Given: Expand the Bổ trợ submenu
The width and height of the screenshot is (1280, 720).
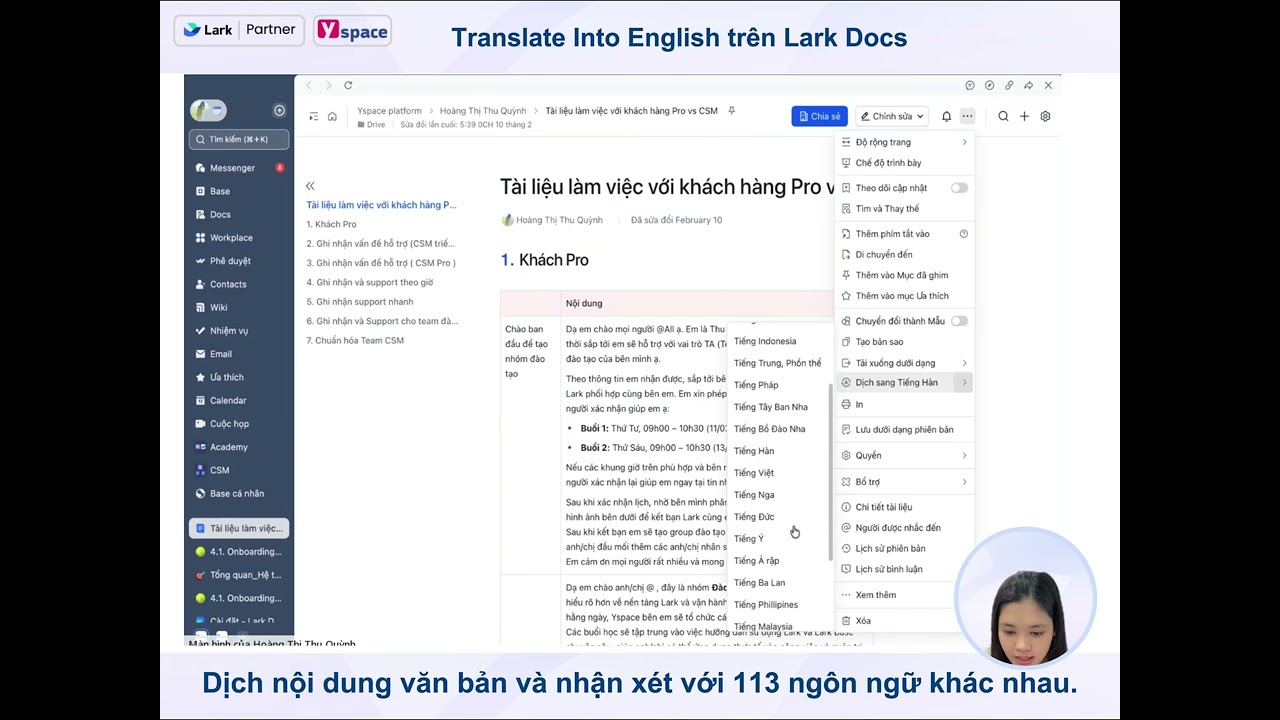Looking at the screenshot, I should tap(904, 482).
